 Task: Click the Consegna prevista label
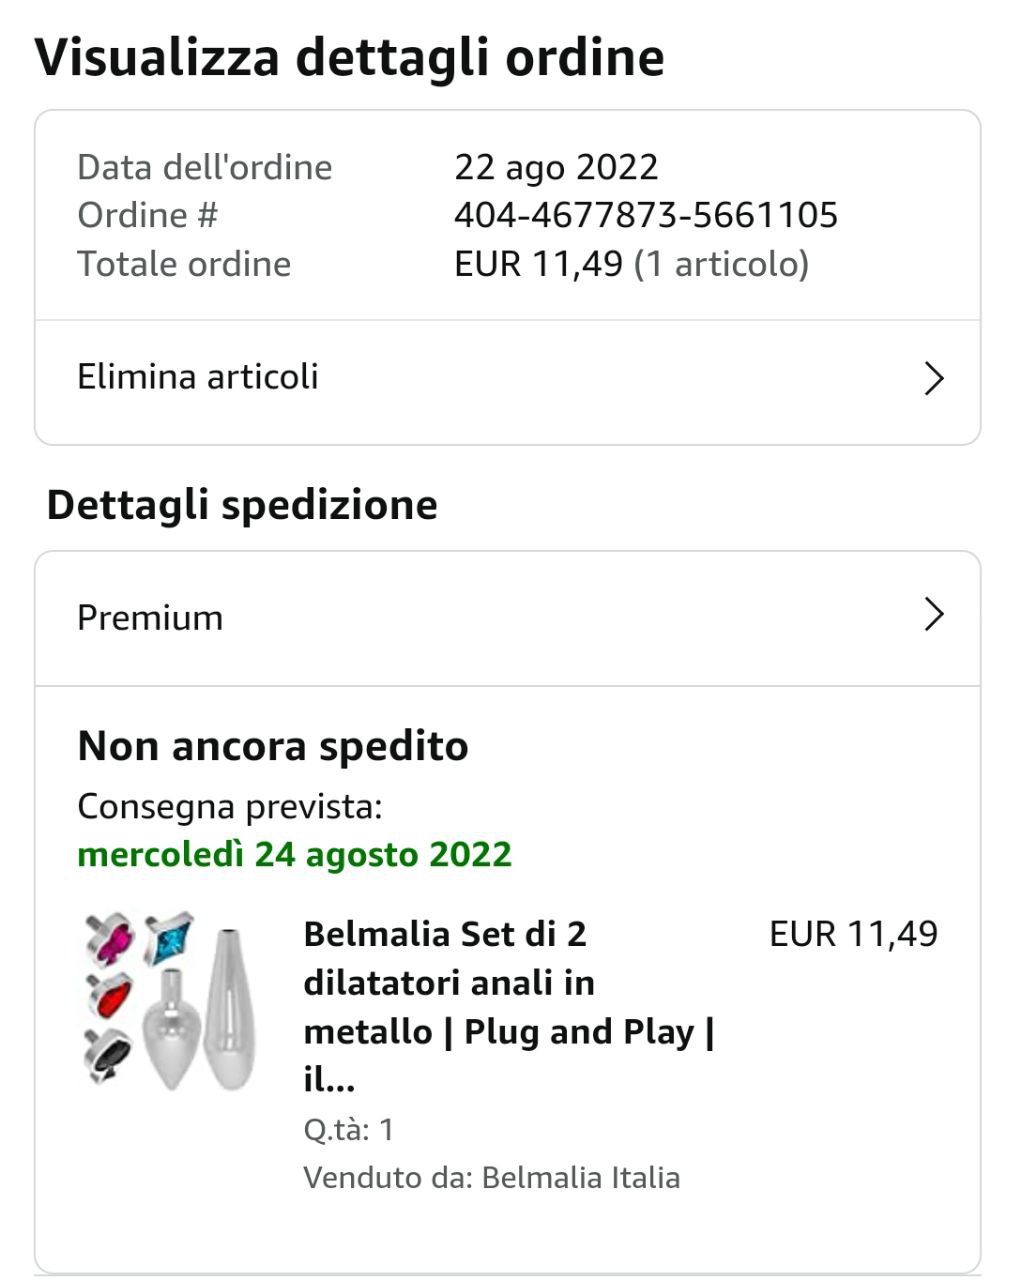(229, 806)
